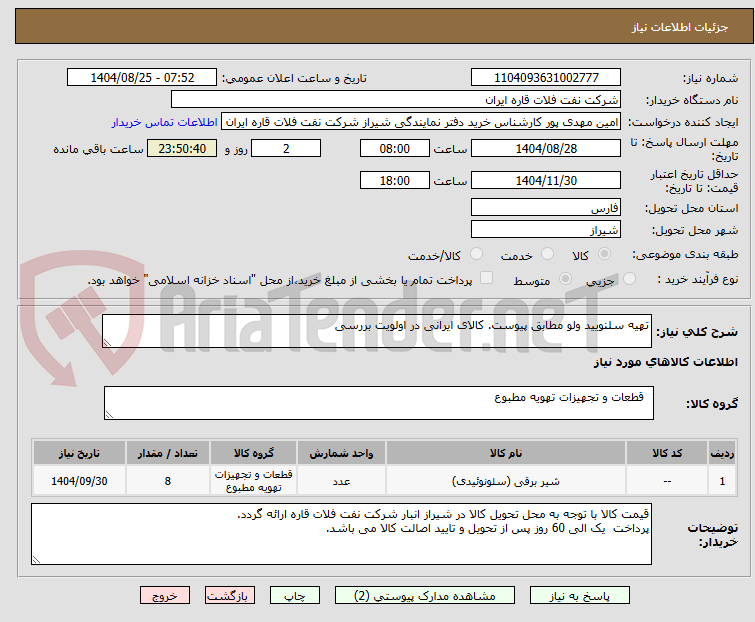
Task: Click the کد کالا column header
Action: (x=667, y=454)
